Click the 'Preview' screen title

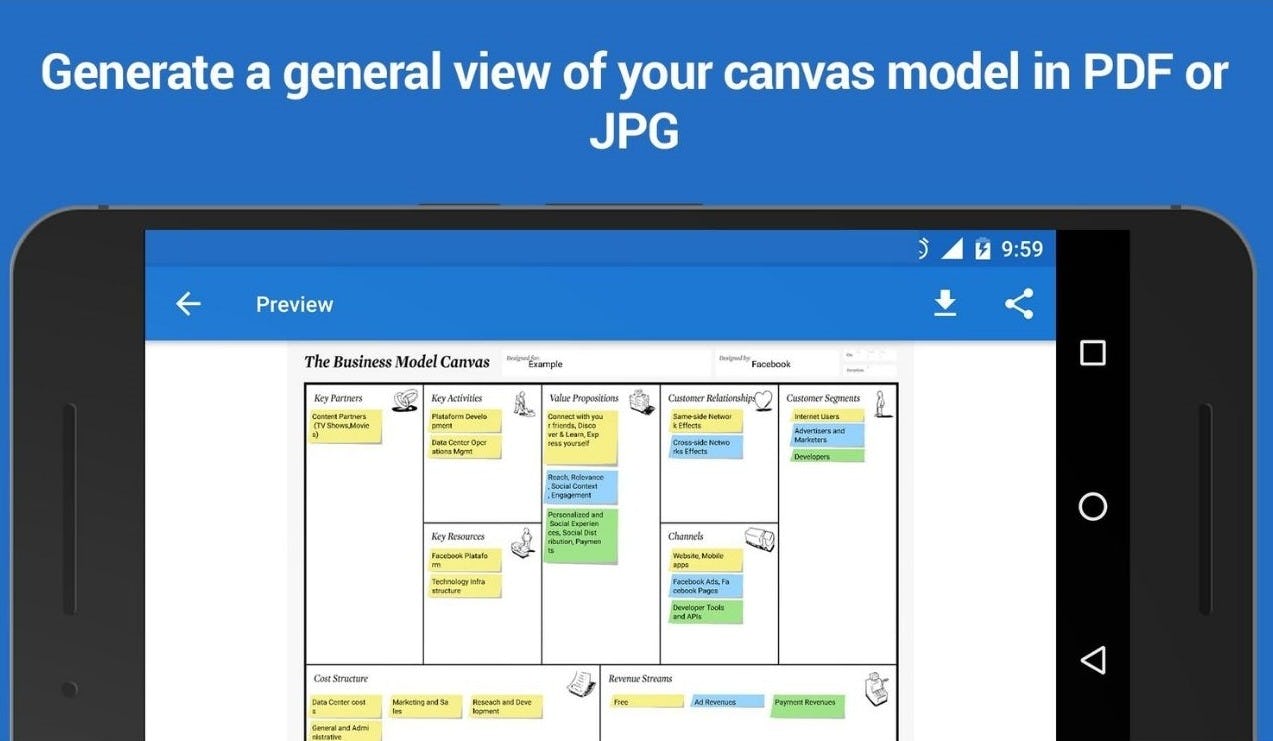click(294, 304)
